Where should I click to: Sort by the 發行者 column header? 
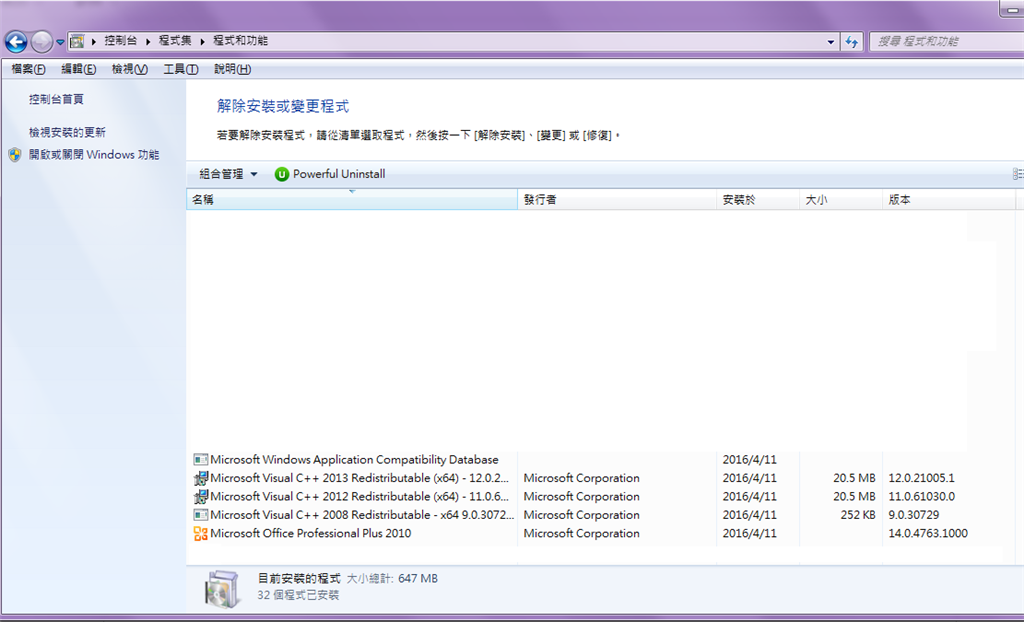[x=616, y=199]
